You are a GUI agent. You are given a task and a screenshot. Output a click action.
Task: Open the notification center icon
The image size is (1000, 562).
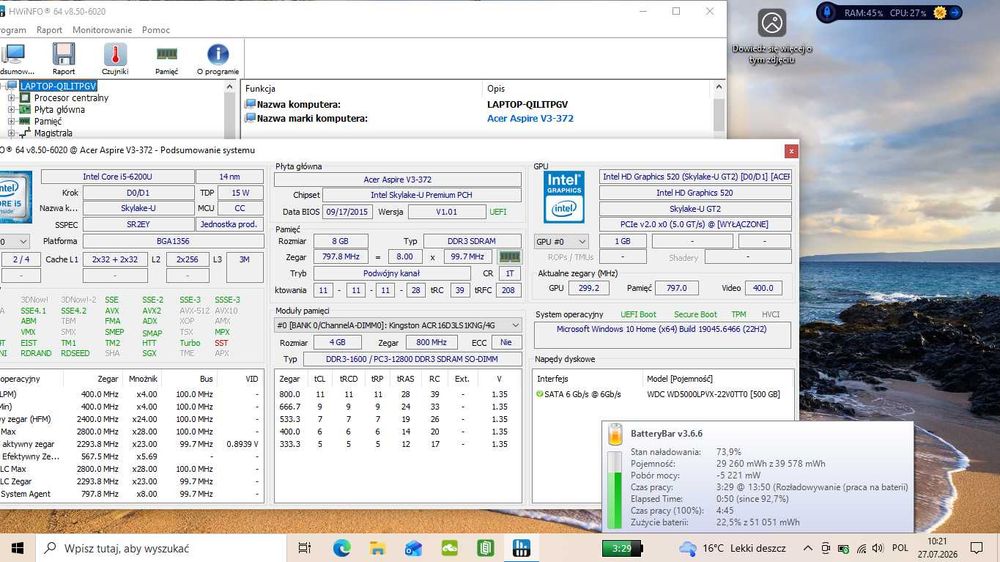coord(976,548)
